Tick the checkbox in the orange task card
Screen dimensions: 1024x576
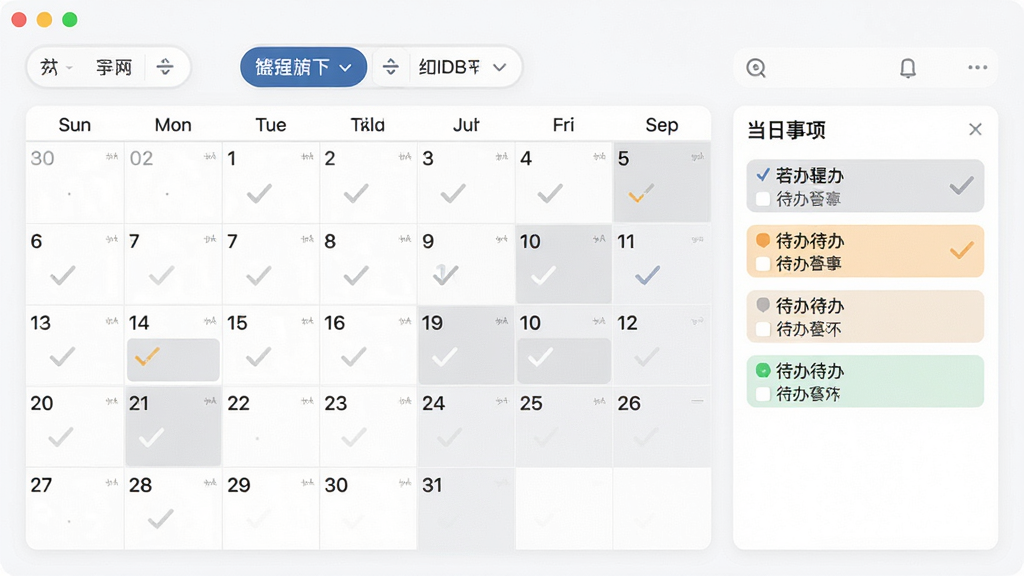click(x=762, y=264)
